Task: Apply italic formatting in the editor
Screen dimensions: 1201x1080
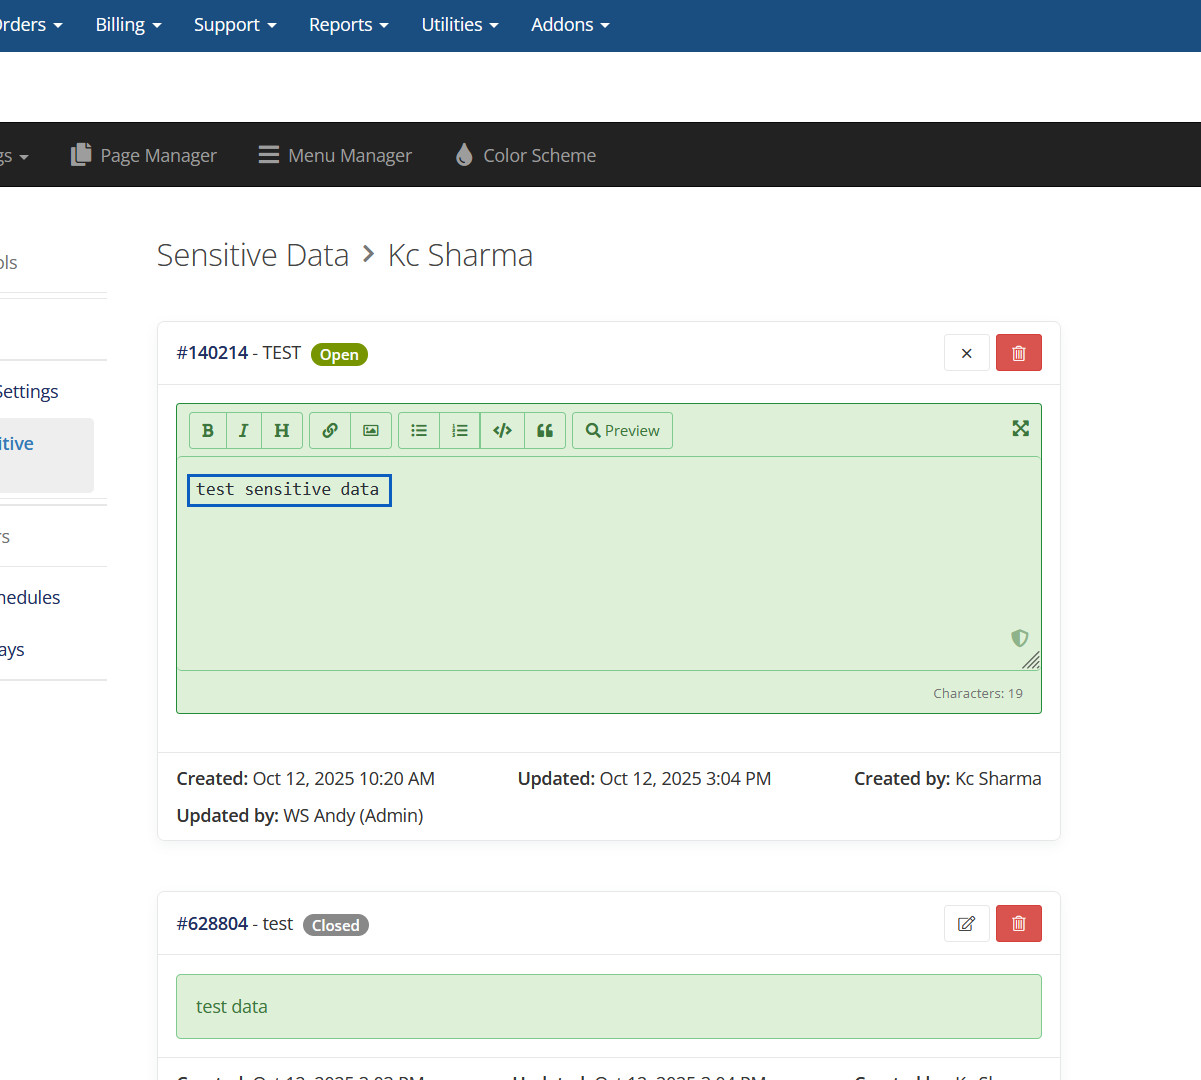Action: click(243, 431)
